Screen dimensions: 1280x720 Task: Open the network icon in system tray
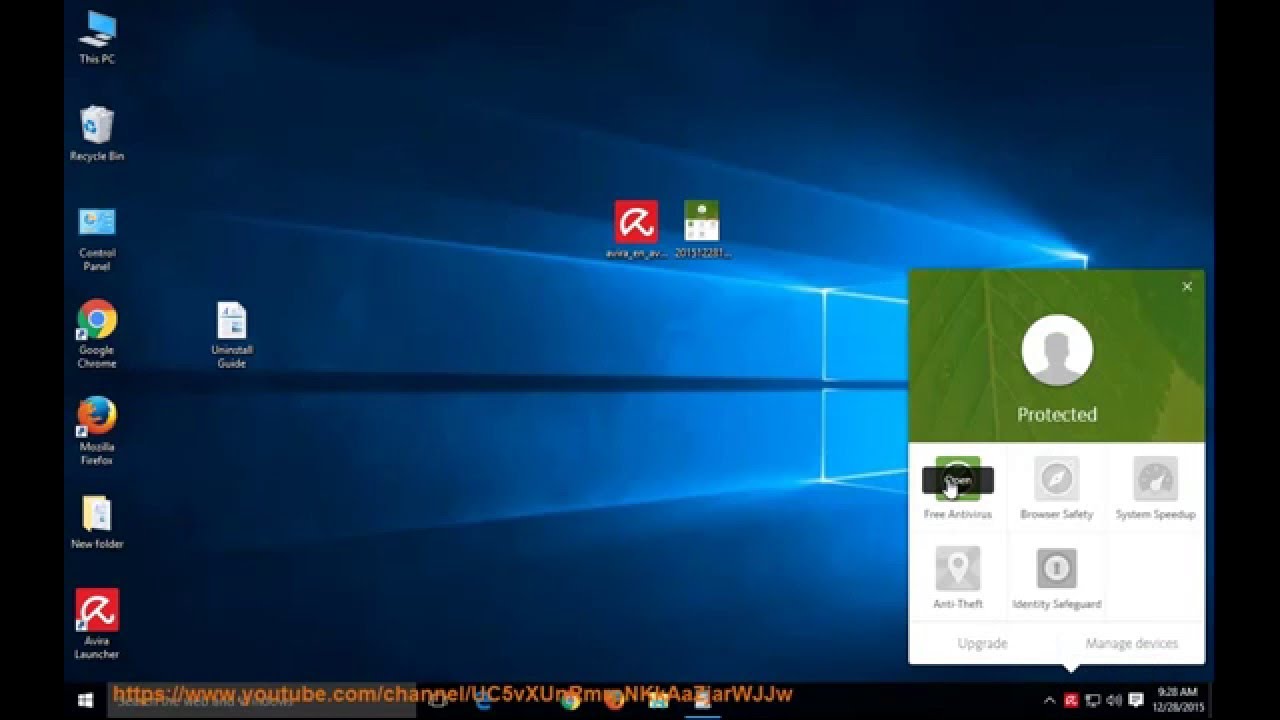tap(1093, 701)
